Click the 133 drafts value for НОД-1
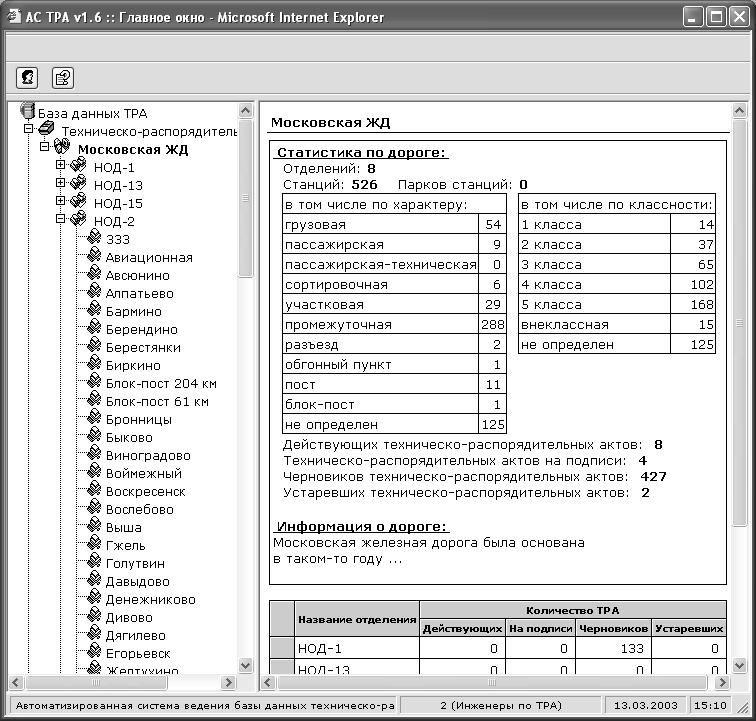756x721 pixels. coord(613,648)
